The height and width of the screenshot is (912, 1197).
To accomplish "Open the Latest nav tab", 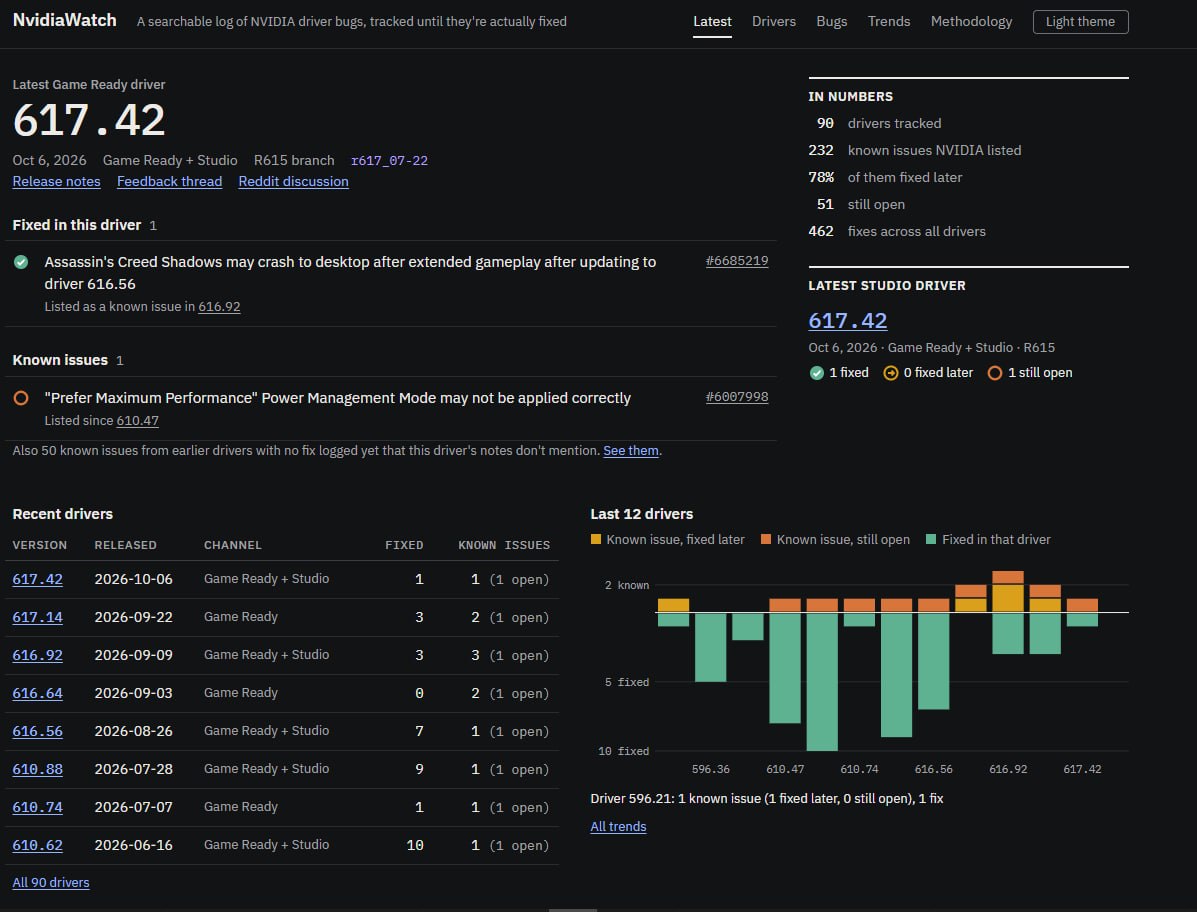I will click(712, 21).
